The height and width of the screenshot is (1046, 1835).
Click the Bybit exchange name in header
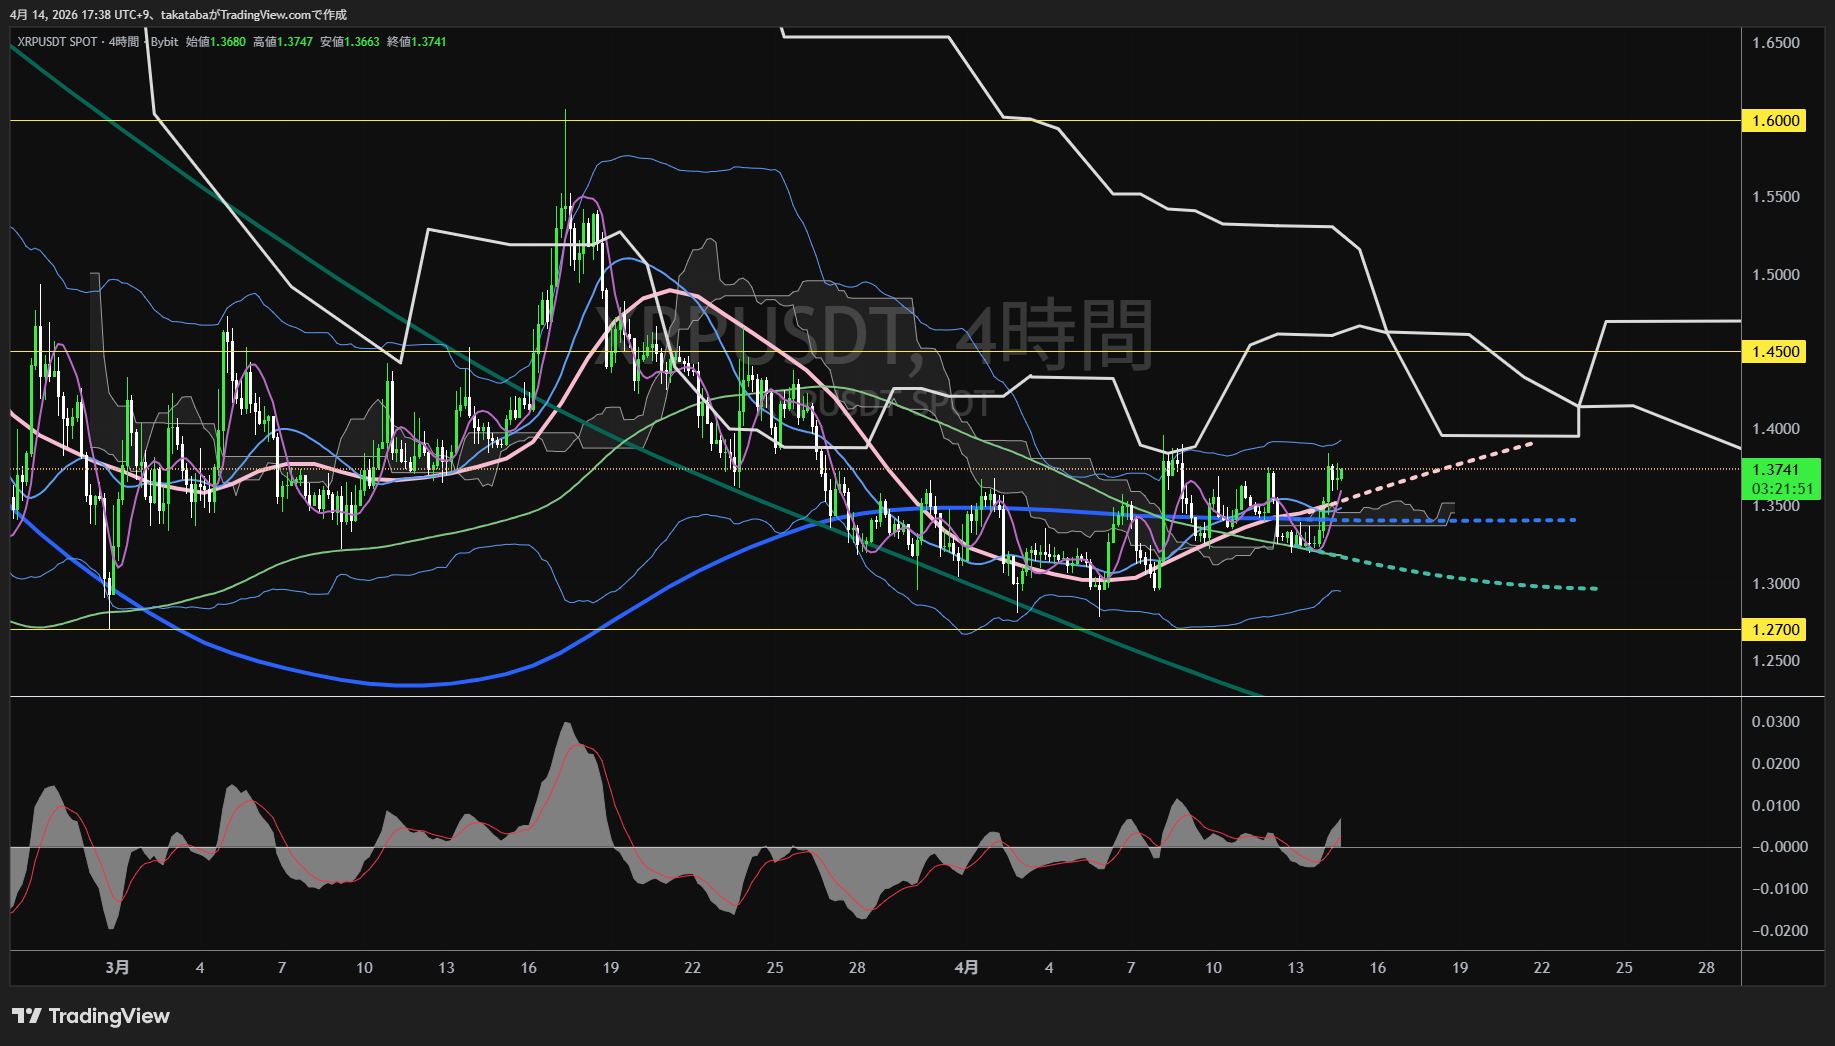(x=164, y=42)
